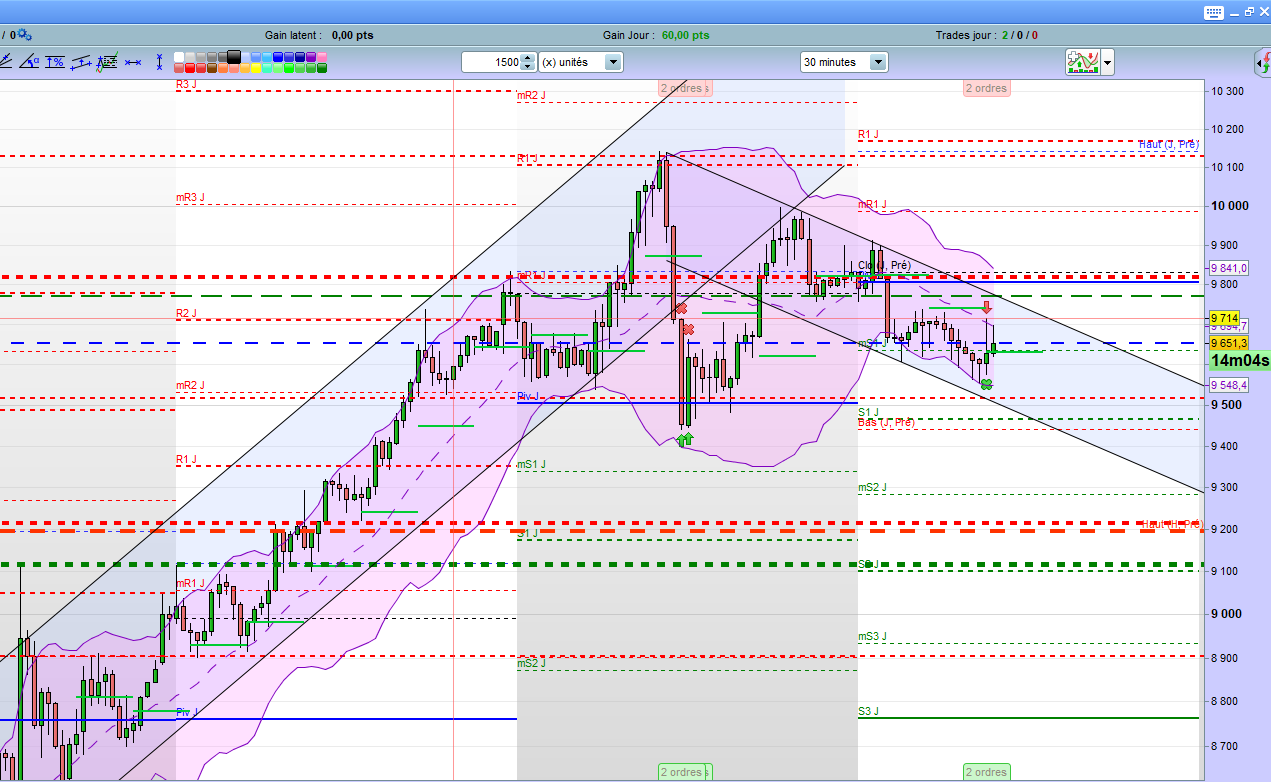Pick the dark green swatch at row end
Screen dimensions: 1271x782
point(322,68)
